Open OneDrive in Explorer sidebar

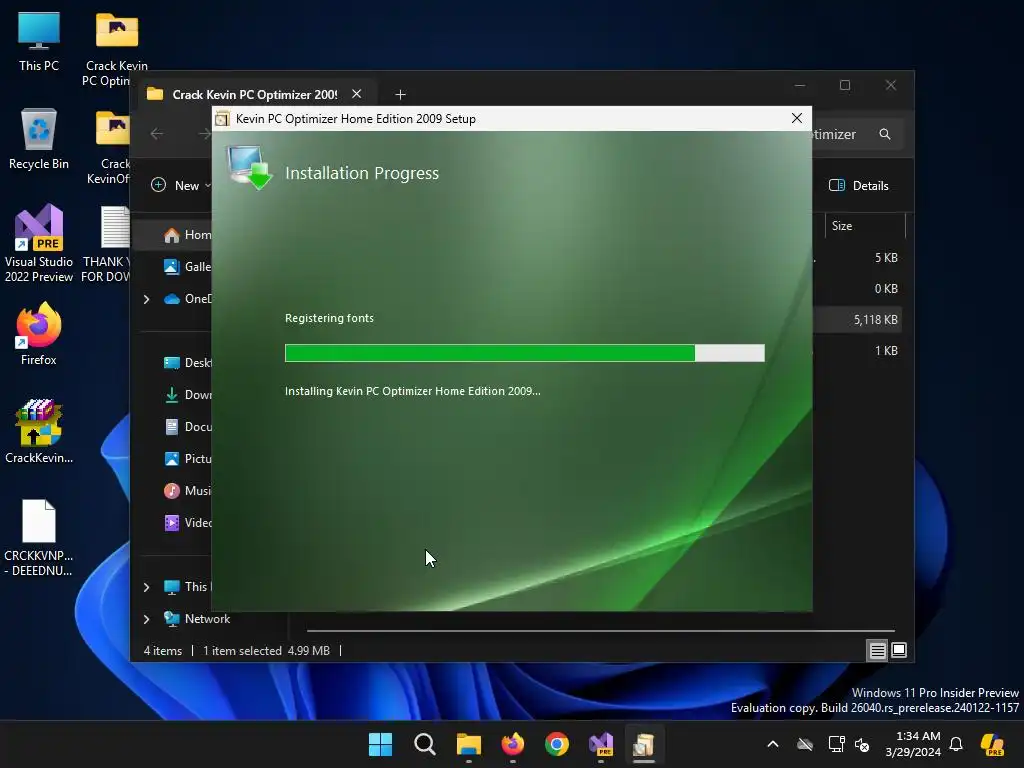pyautogui.click(x=187, y=298)
